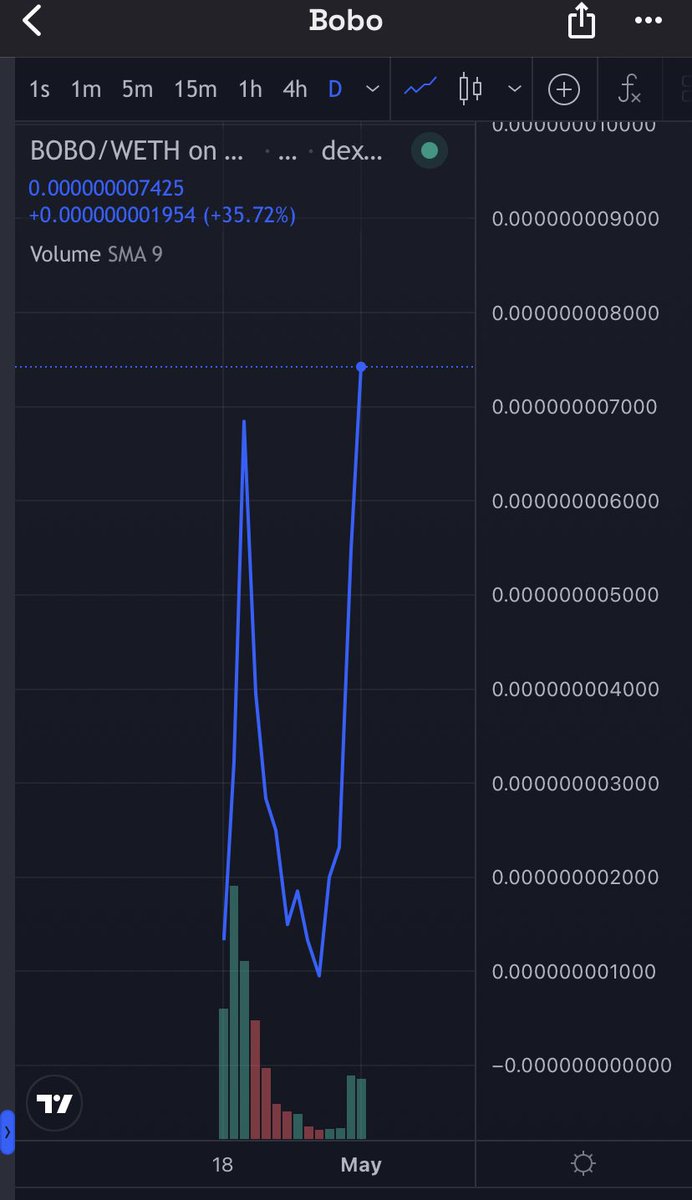This screenshot has width=692, height=1200.
Task: Open the share sheet icon
Action: tap(582, 20)
